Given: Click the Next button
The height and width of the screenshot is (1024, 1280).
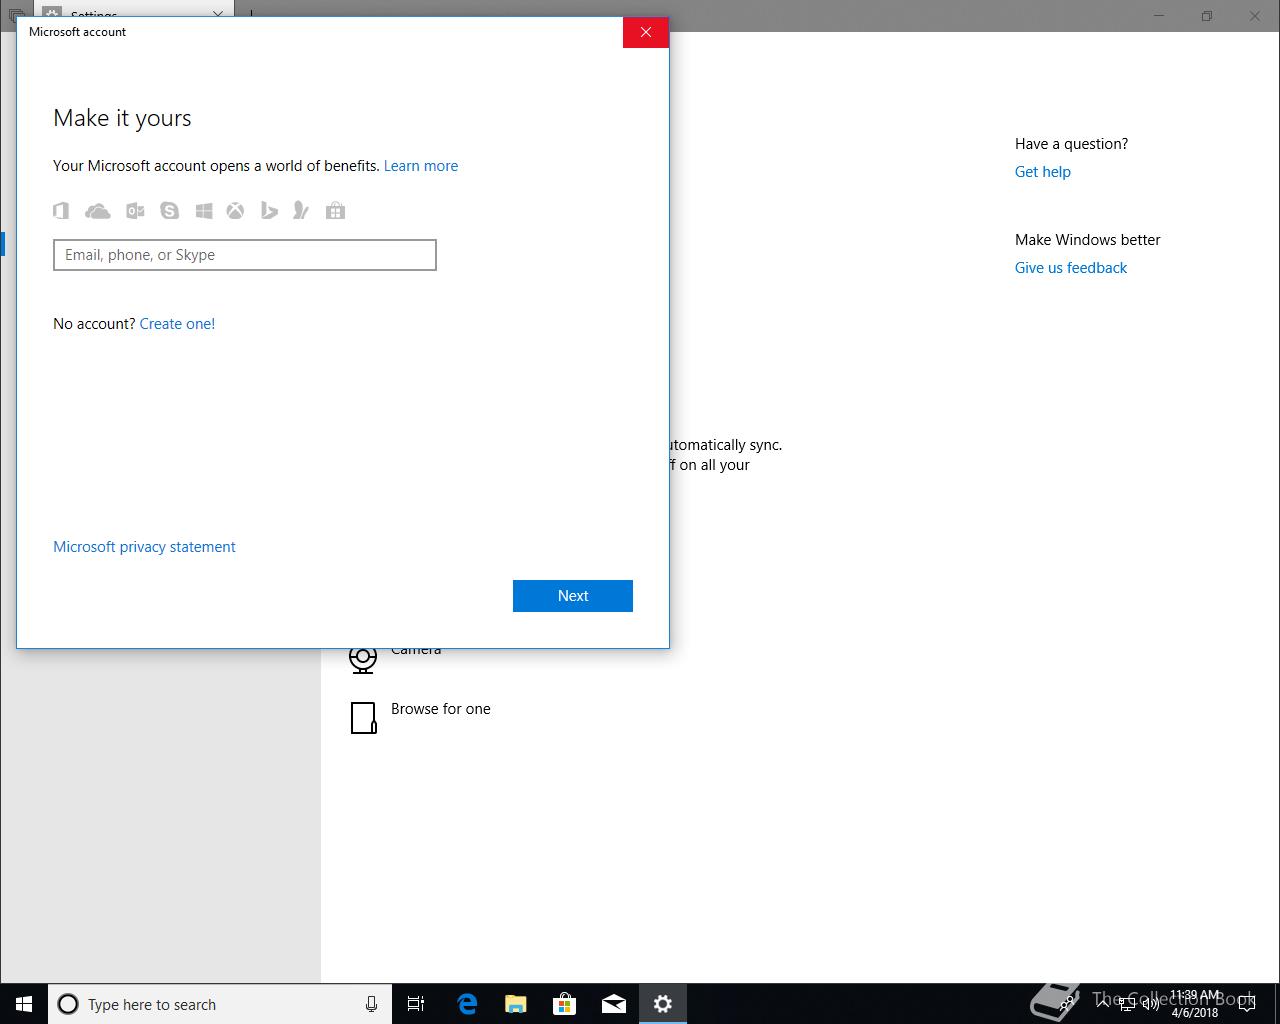Looking at the screenshot, I should pos(573,596).
